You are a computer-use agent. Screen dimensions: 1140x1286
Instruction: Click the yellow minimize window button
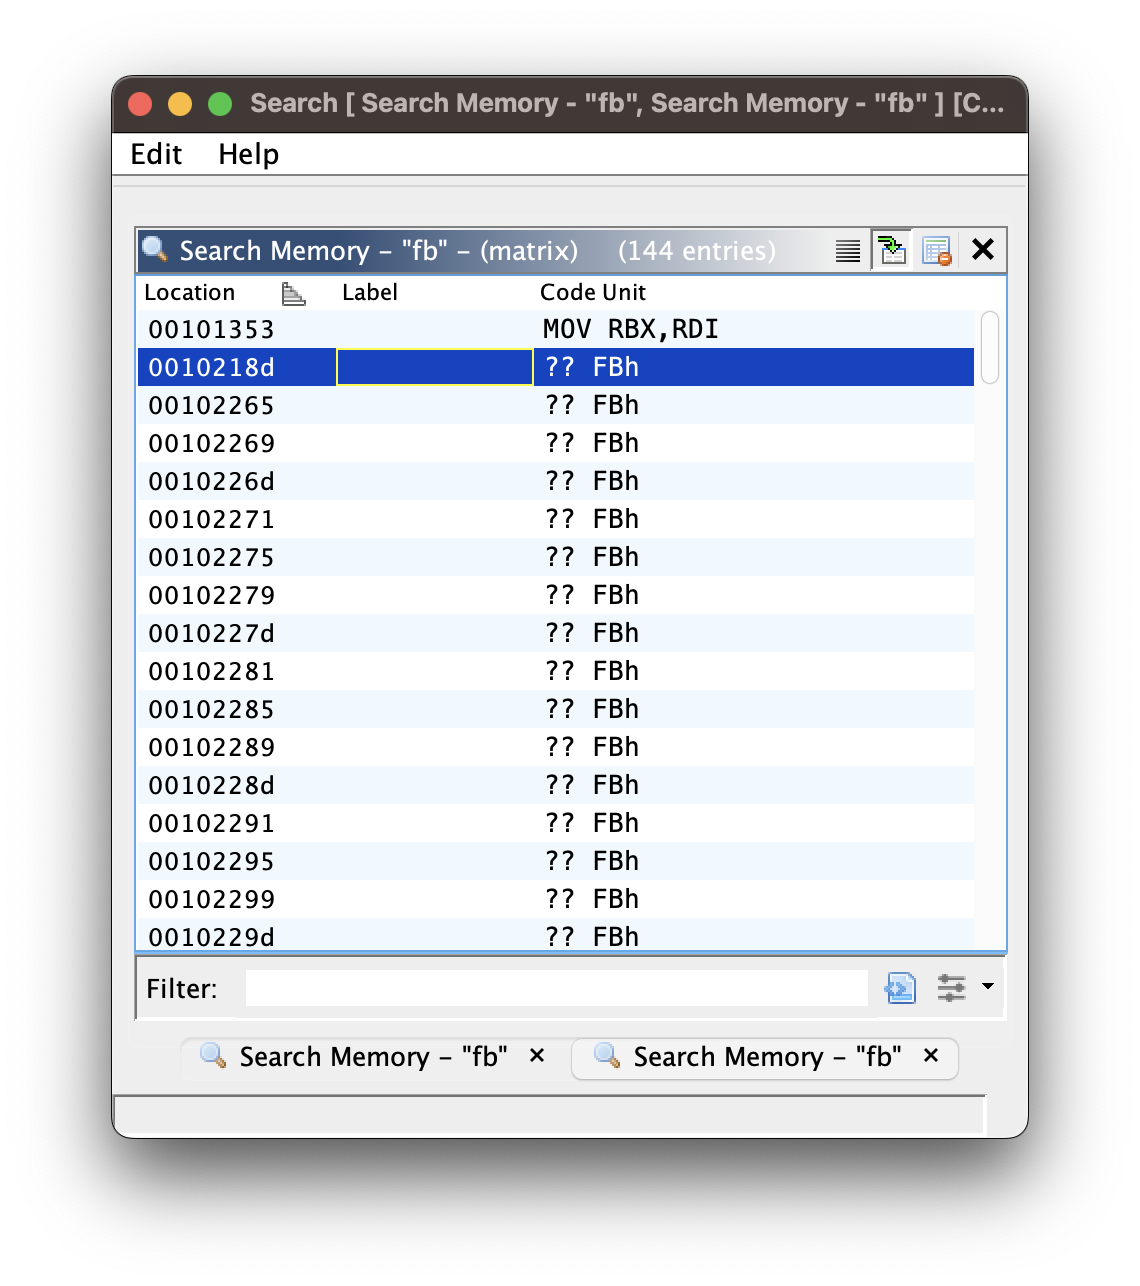(180, 104)
